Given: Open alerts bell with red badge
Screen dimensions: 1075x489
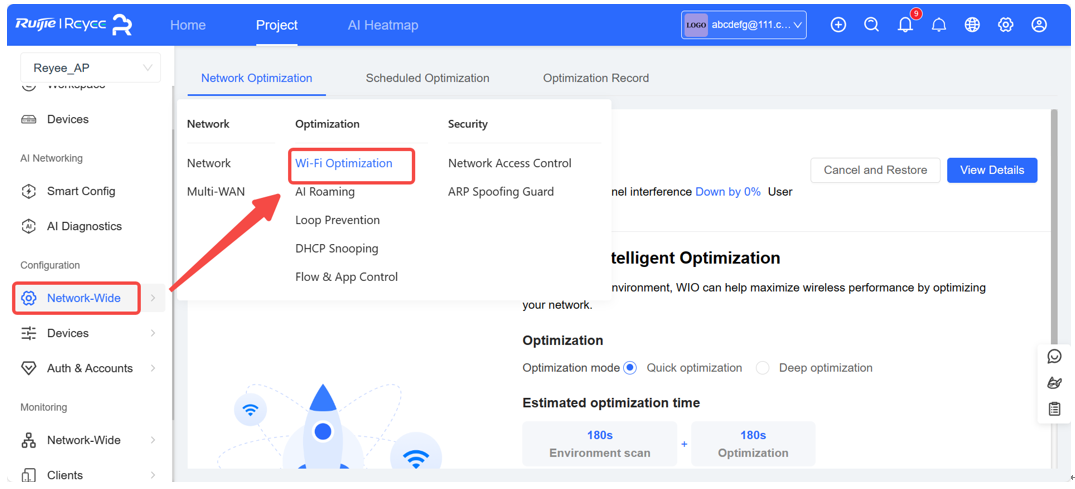Looking at the screenshot, I should click(x=905, y=25).
